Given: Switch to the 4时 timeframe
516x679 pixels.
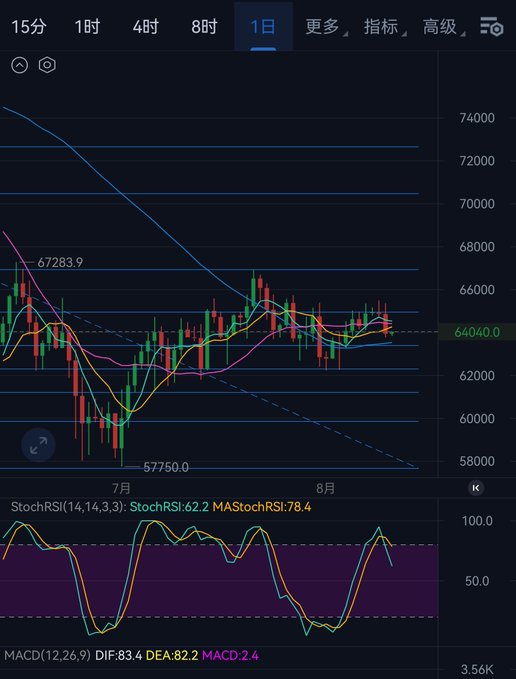Looking at the screenshot, I should (x=145, y=27).
